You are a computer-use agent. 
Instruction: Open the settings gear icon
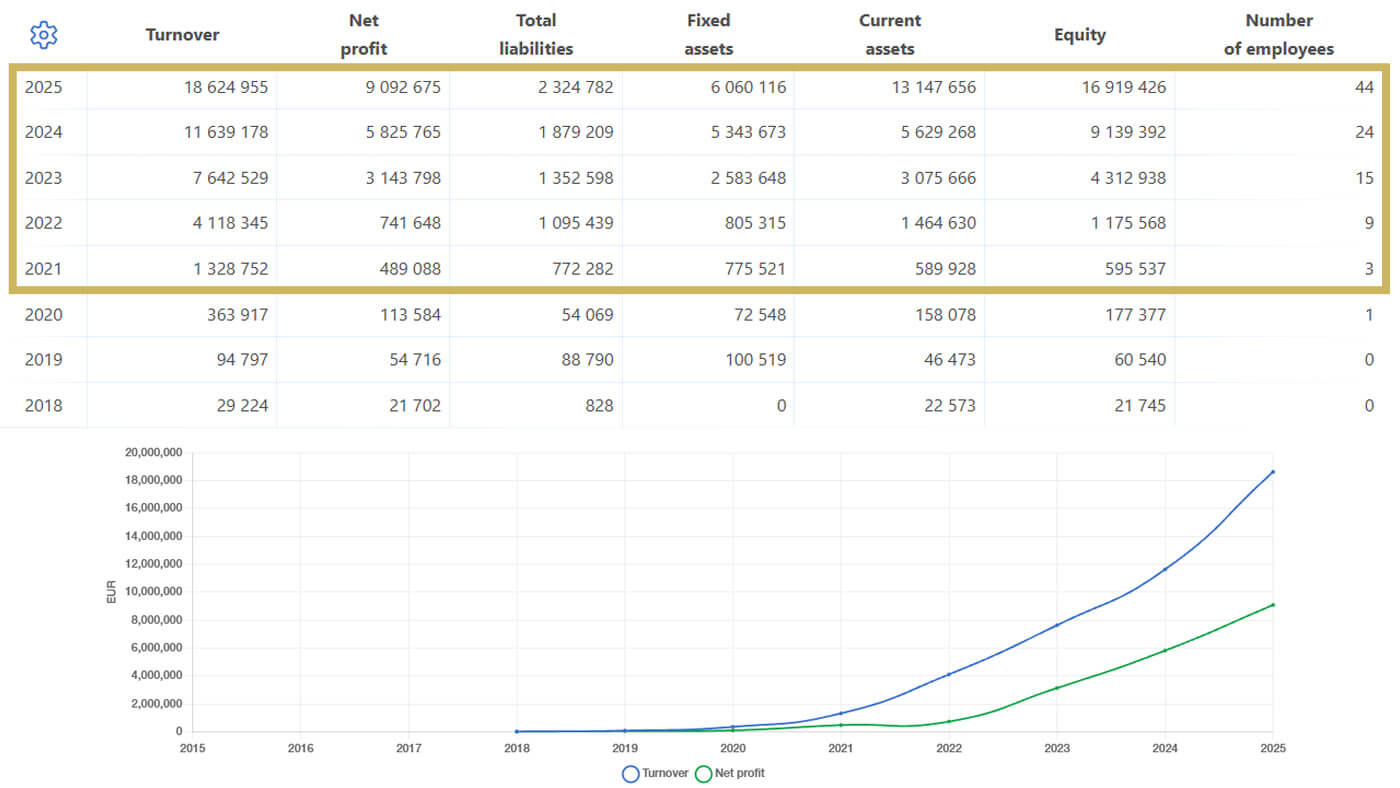coord(44,35)
